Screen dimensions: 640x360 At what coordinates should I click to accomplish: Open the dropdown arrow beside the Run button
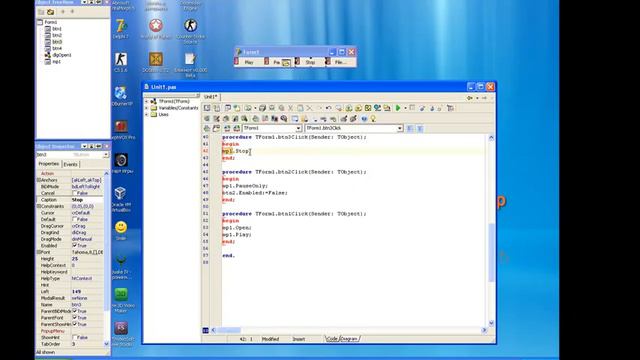(405, 108)
